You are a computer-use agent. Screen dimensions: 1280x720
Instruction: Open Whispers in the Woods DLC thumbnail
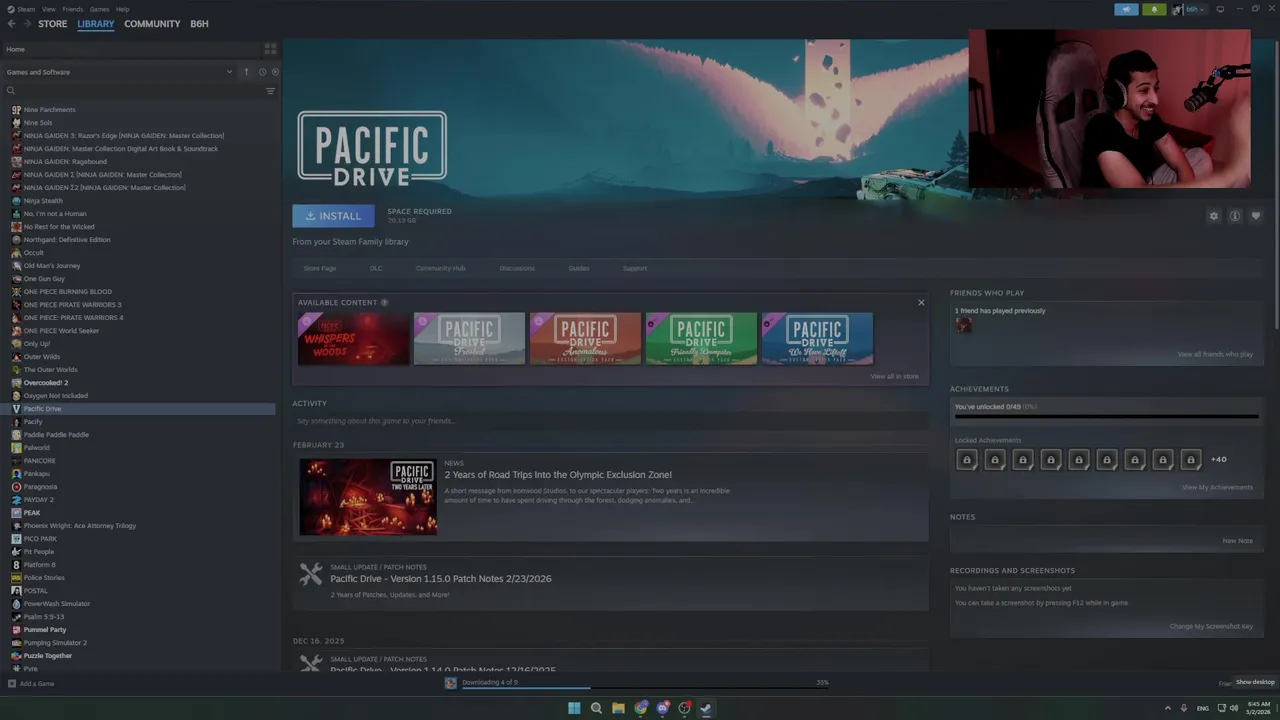pos(353,339)
